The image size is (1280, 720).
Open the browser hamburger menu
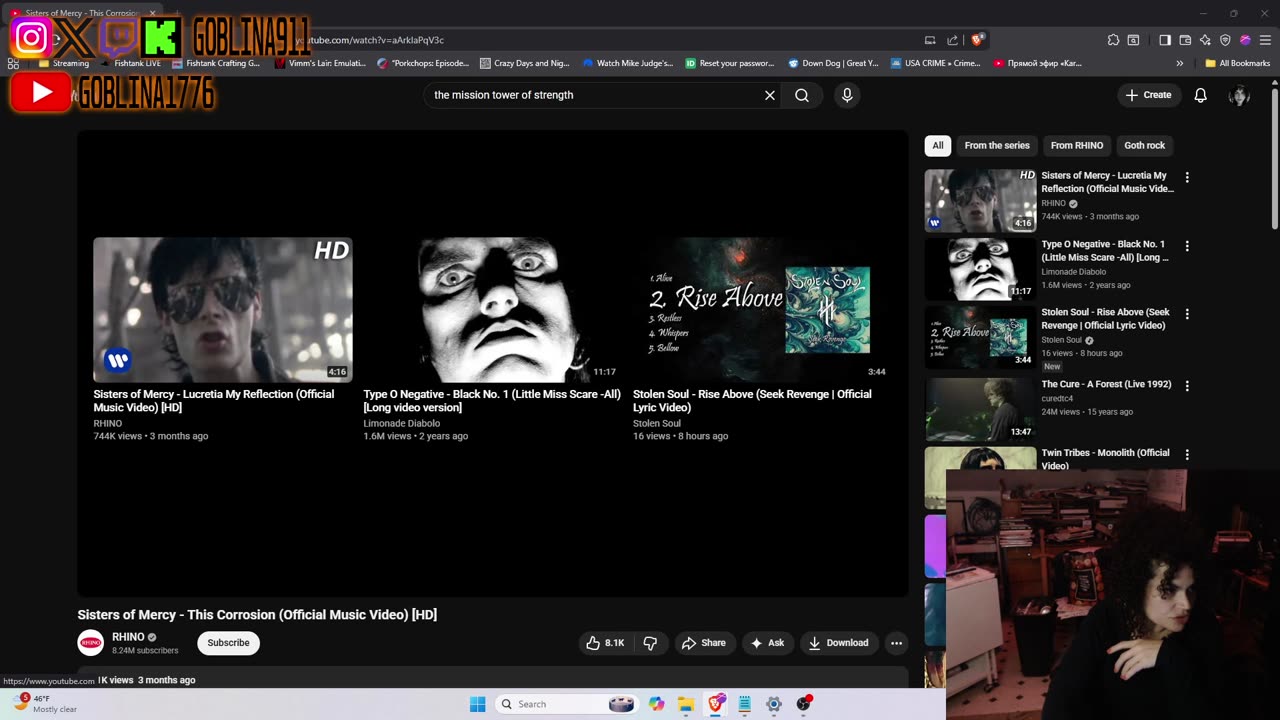(x=1265, y=40)
